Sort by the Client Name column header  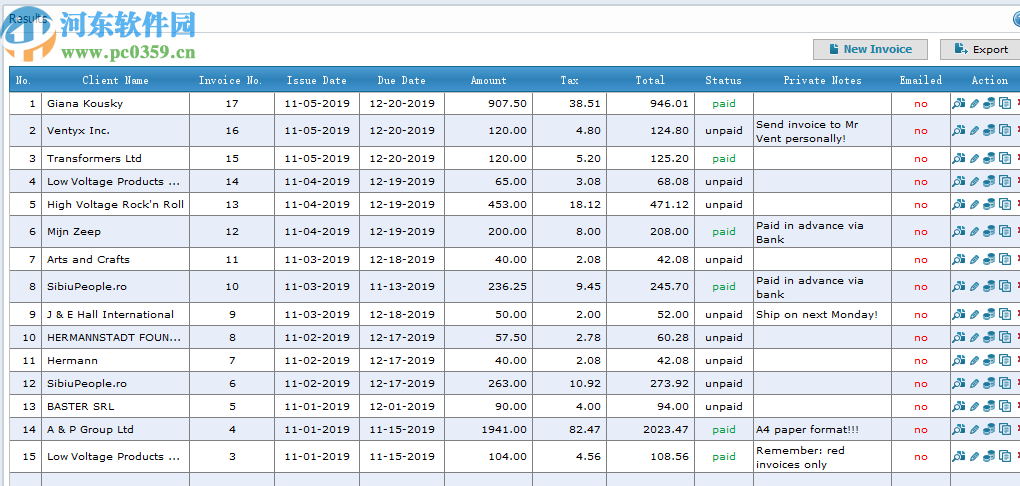pyautogui.click(x=115, y=80)
